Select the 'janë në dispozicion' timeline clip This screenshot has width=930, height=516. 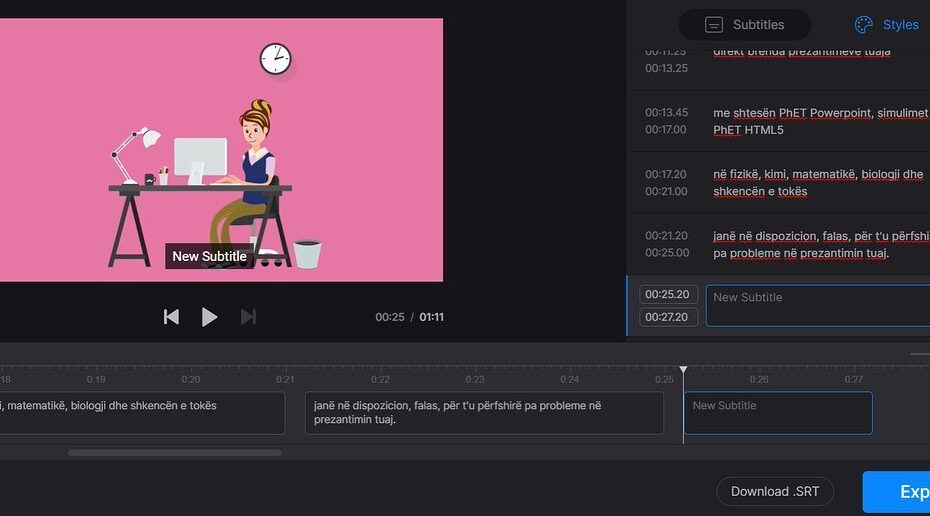tap(484, 413)
